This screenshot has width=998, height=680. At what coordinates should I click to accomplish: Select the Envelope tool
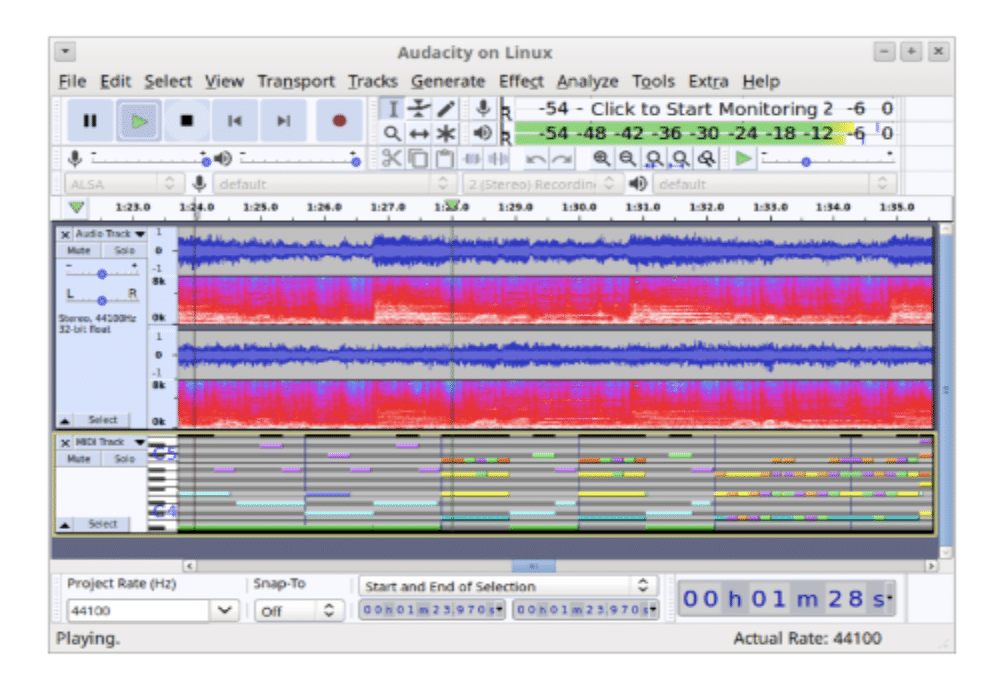[x=419, y=108]
